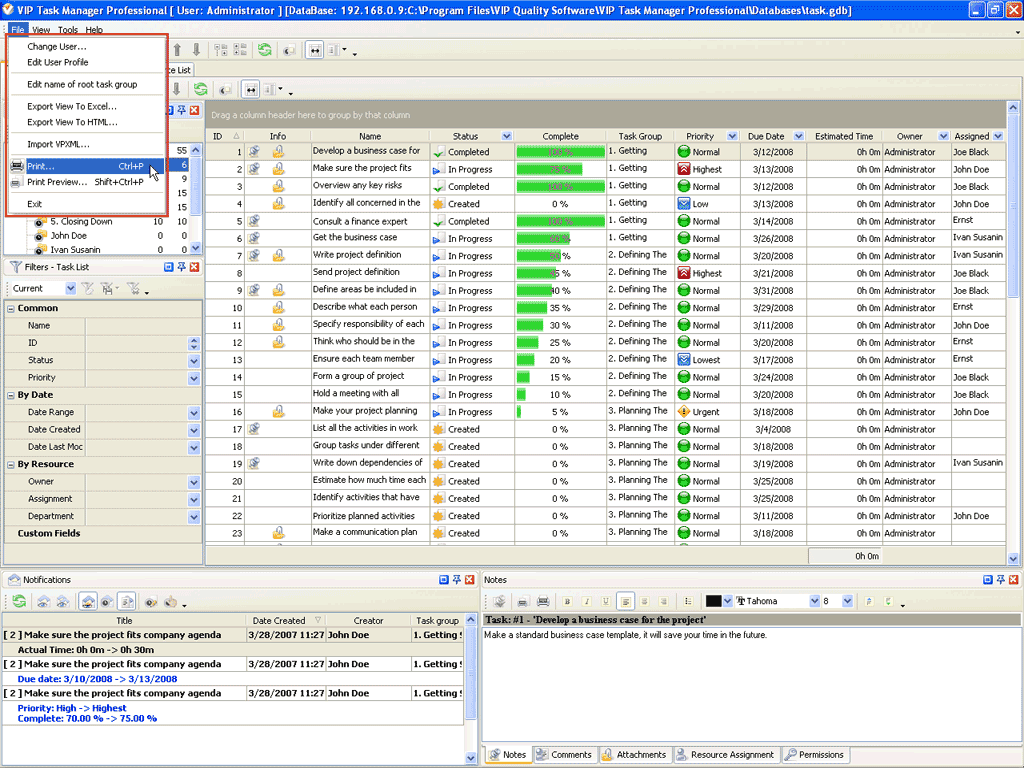The image size is (1024, 768).
Task: Click the move down arrow in top toolbar
Action: (196, 50)
